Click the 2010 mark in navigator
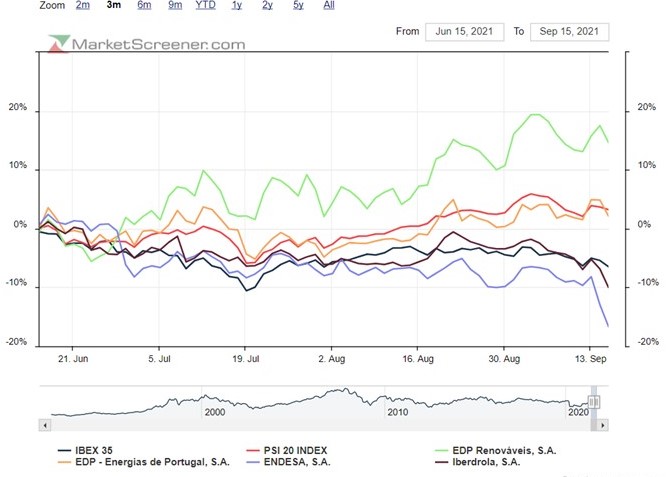 pos(398,412)
